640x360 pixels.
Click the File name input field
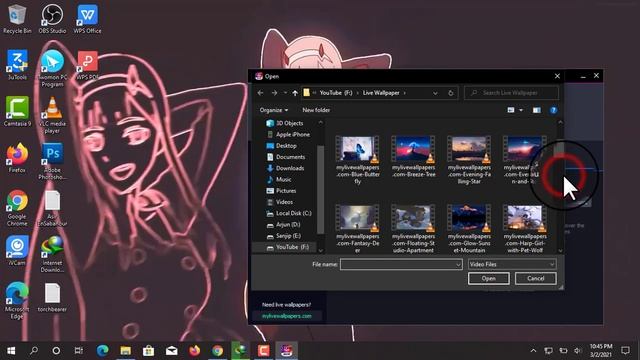pos(401,264)
